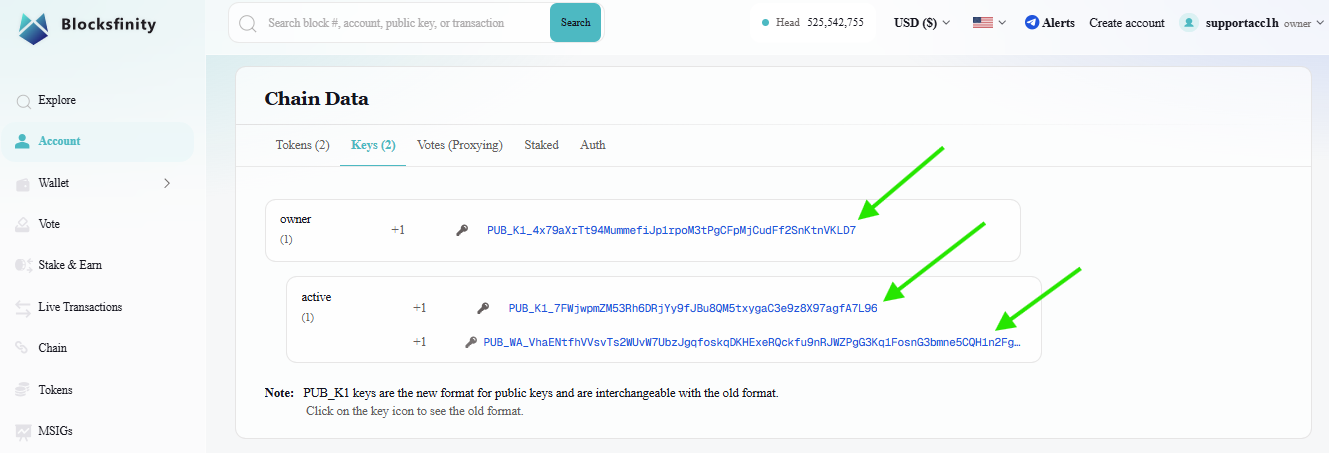Viewport: 1329px width, 453px height.
Task: Click the Telegram Alerts icon
Action: click(x=1032, y=22)
